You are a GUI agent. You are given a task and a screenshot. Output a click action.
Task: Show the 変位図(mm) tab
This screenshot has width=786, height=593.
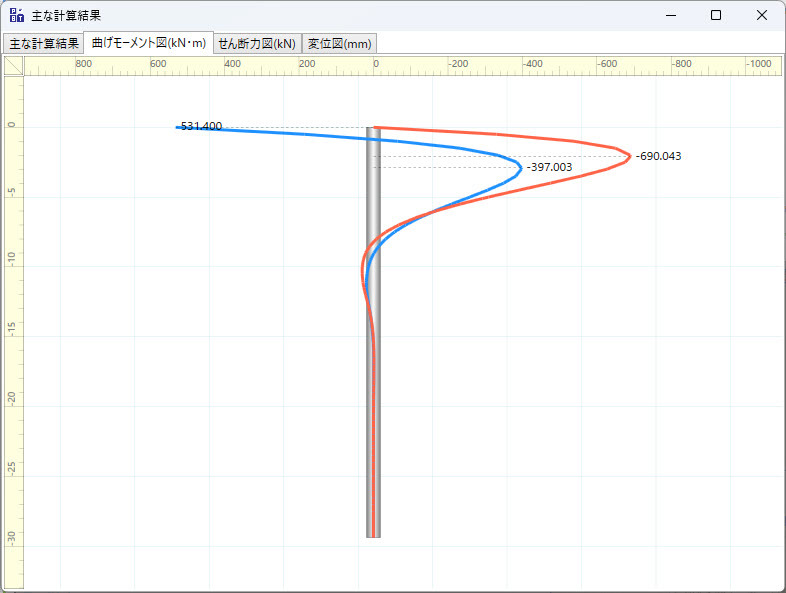339,43
